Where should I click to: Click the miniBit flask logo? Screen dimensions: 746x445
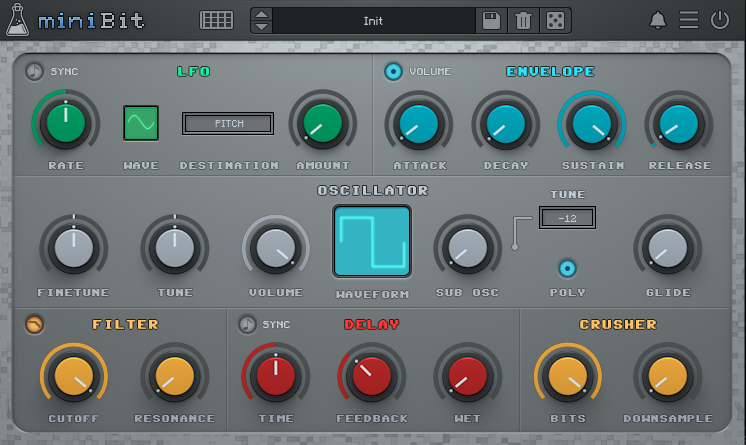(18, 20)
